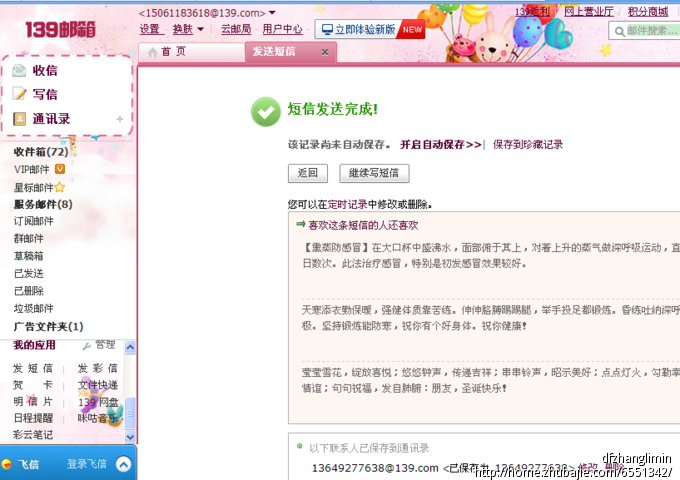The height and width of the screenshot is (480, 680).
Task: Click the apps list scrollbar thumb
Action: pos(130,413)
